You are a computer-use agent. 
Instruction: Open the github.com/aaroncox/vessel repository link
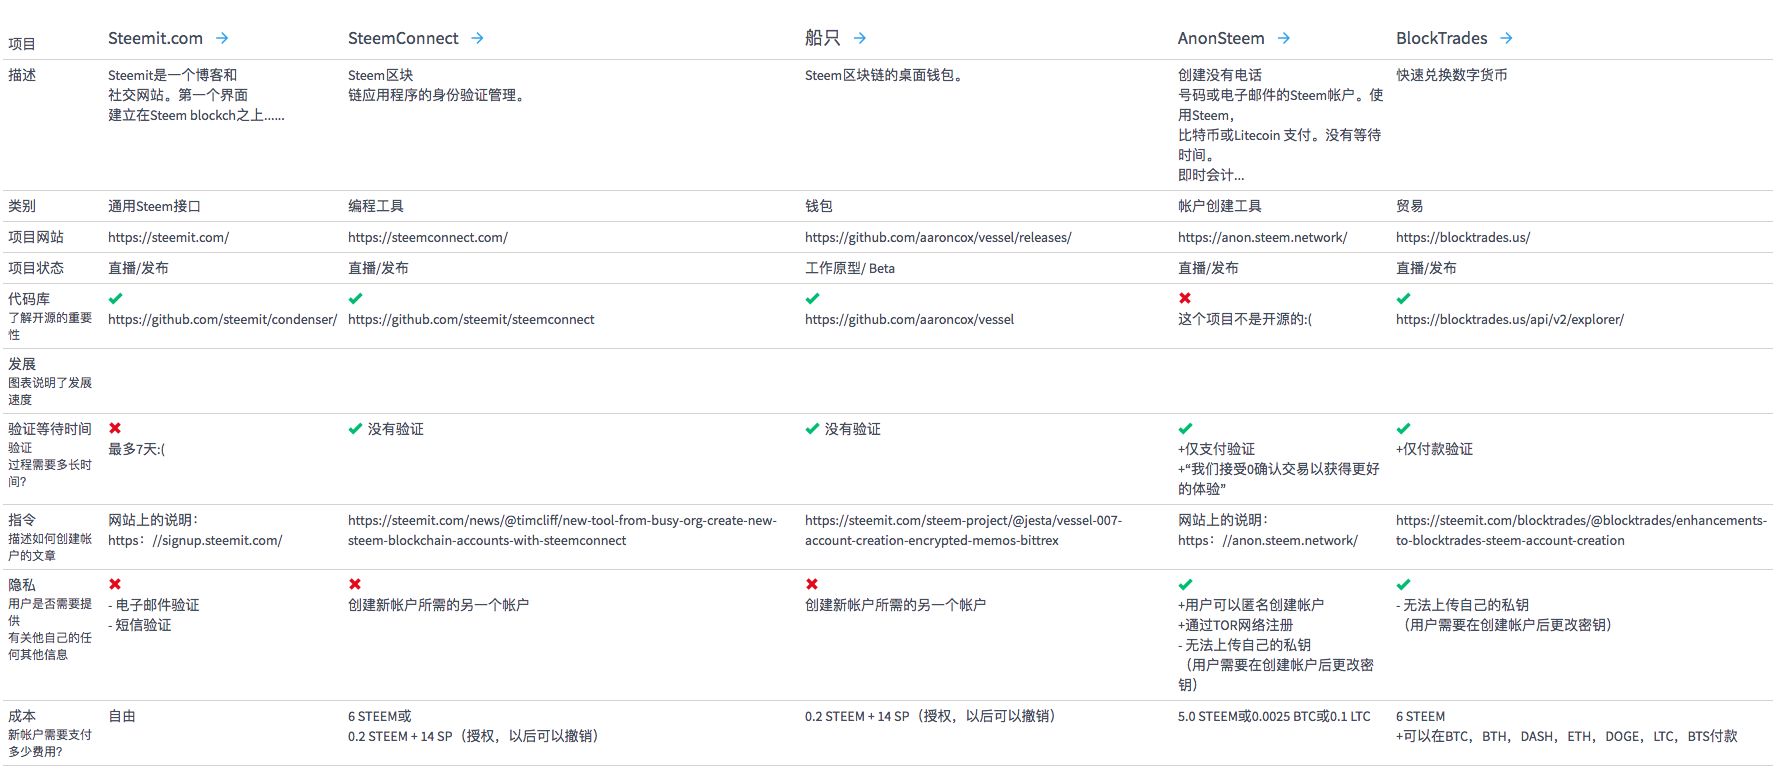[x=909, y=319]
